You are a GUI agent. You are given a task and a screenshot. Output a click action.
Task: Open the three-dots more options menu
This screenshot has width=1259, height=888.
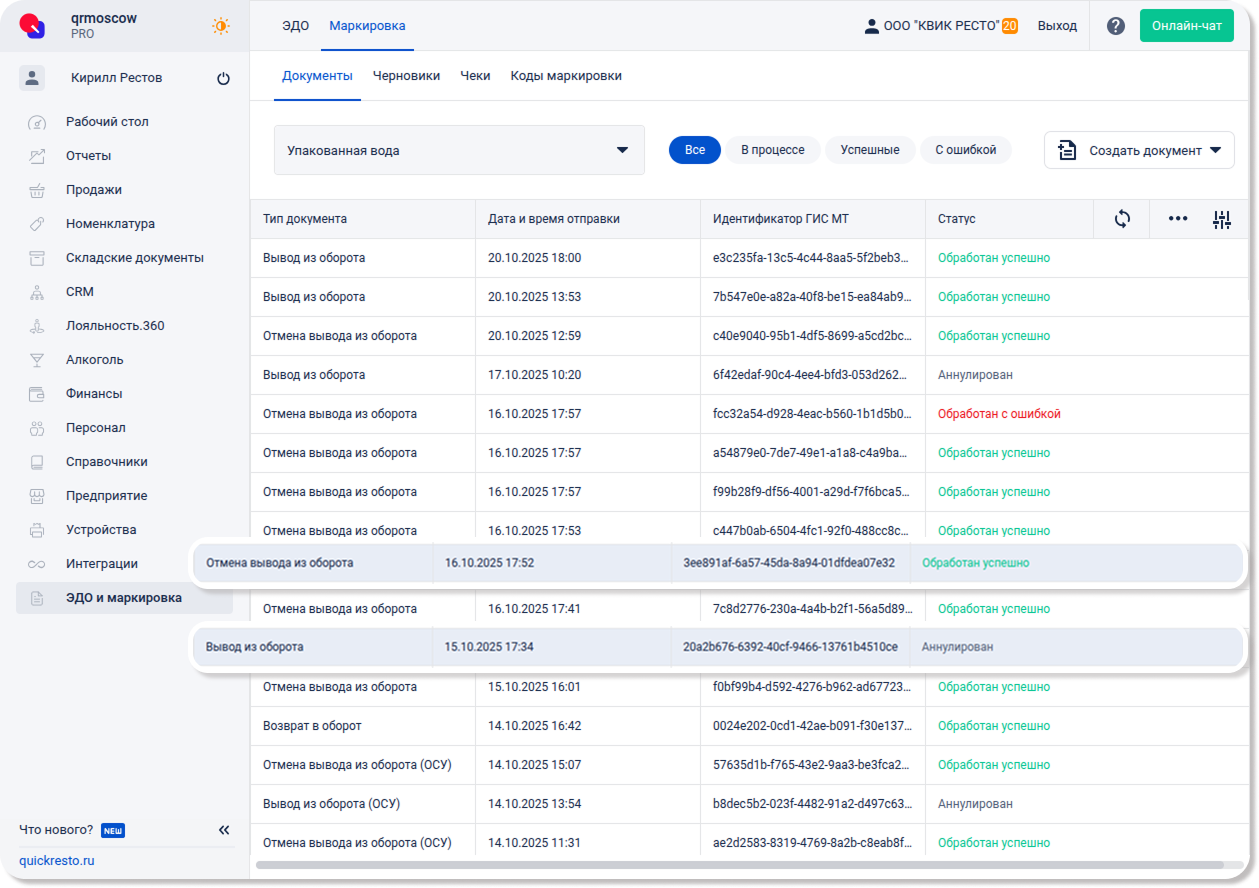coord(1178,219)
